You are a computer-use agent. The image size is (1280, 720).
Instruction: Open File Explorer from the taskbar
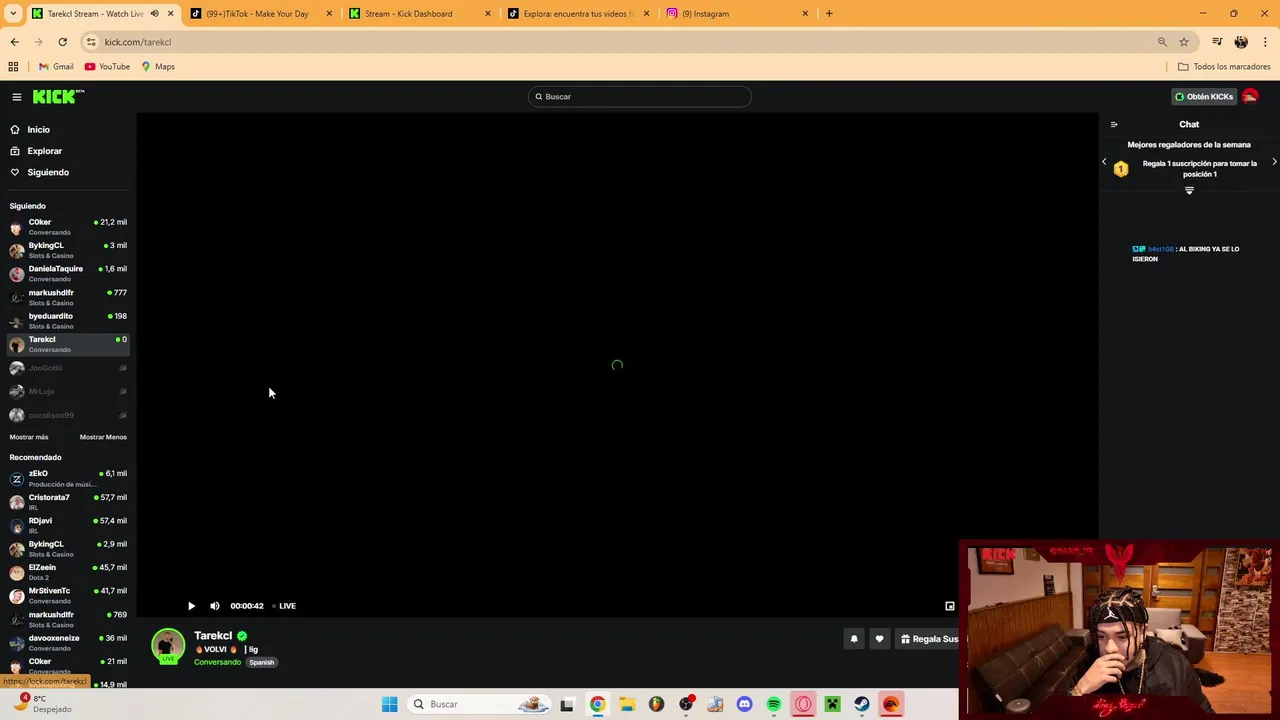click(x=627, y=704)
